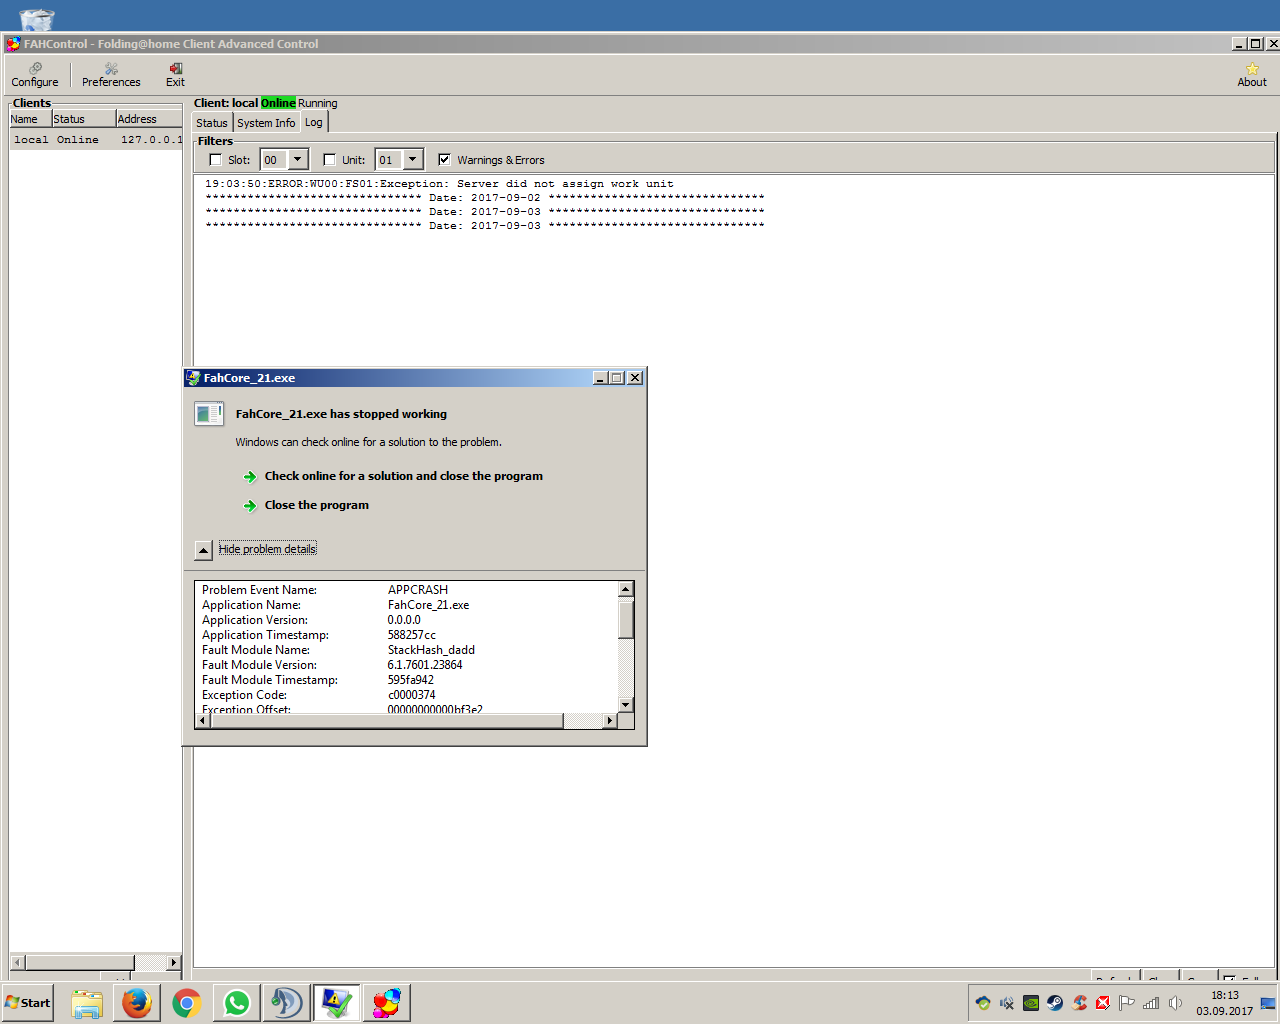Click the exception code c0000374
Image resolution: width=1280 pixels, height=1024 pixels.
411,695
